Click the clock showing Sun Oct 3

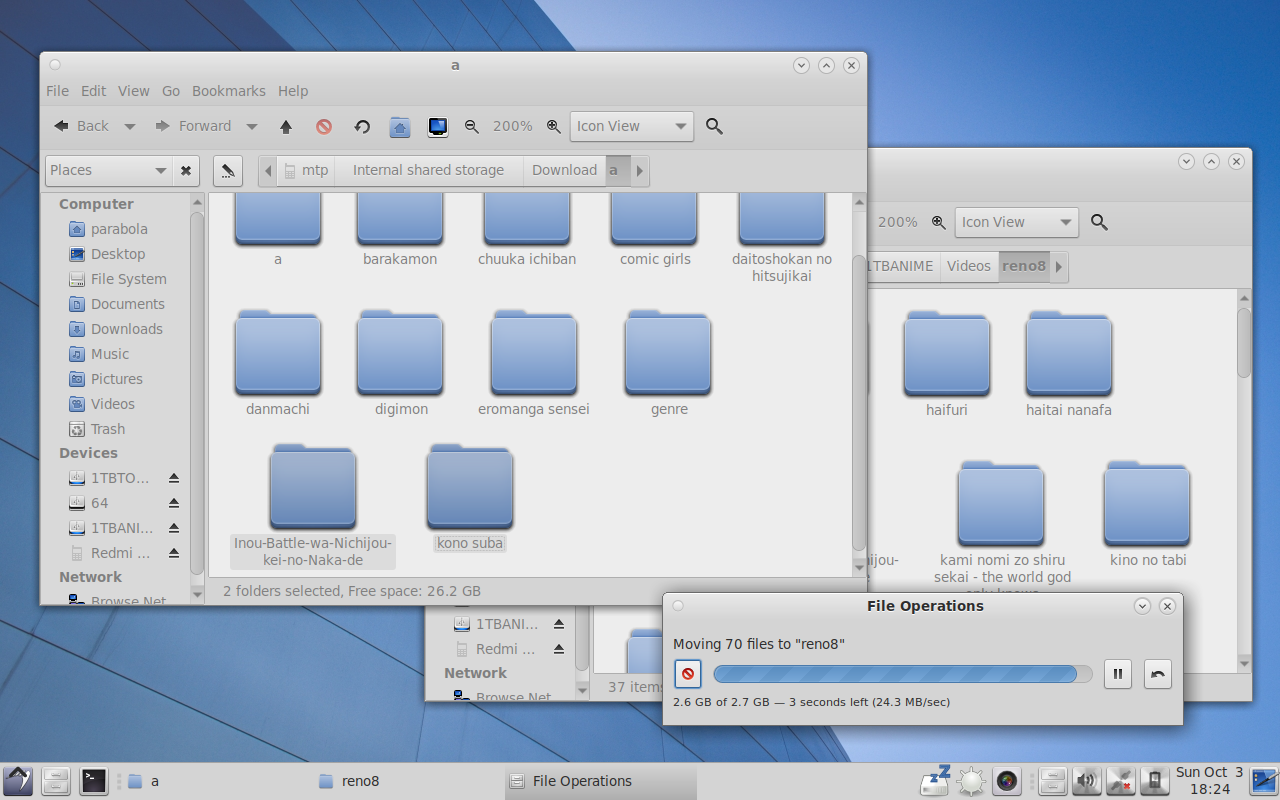(1210, 780)
